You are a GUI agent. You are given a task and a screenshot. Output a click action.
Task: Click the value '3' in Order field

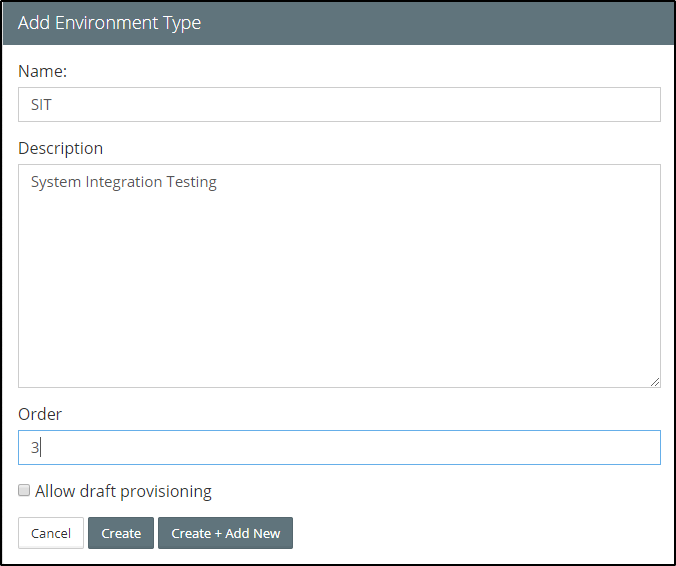(34, 448)
